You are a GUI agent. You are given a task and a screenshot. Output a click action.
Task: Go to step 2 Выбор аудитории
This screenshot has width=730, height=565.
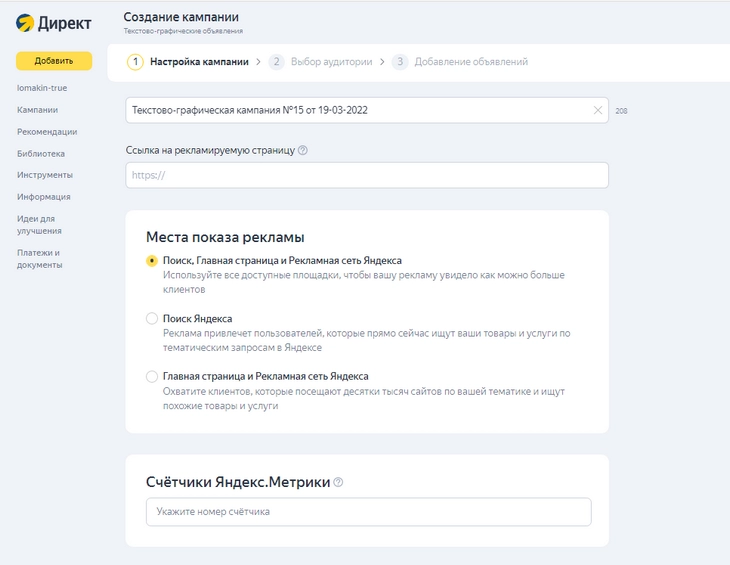tap(321, 62)
